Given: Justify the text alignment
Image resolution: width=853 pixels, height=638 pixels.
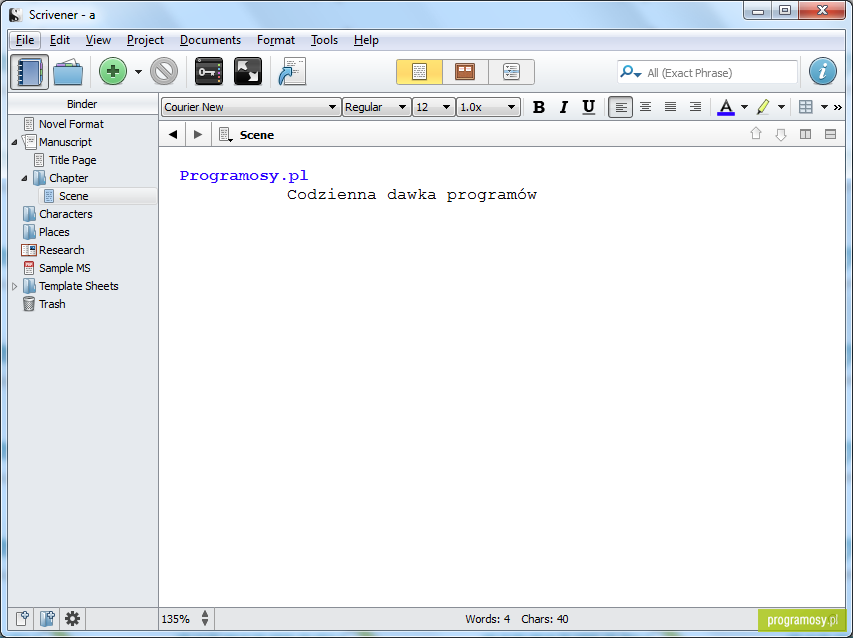Looking at the screenshot, I should pyautogui.click(x=670, y=107).
